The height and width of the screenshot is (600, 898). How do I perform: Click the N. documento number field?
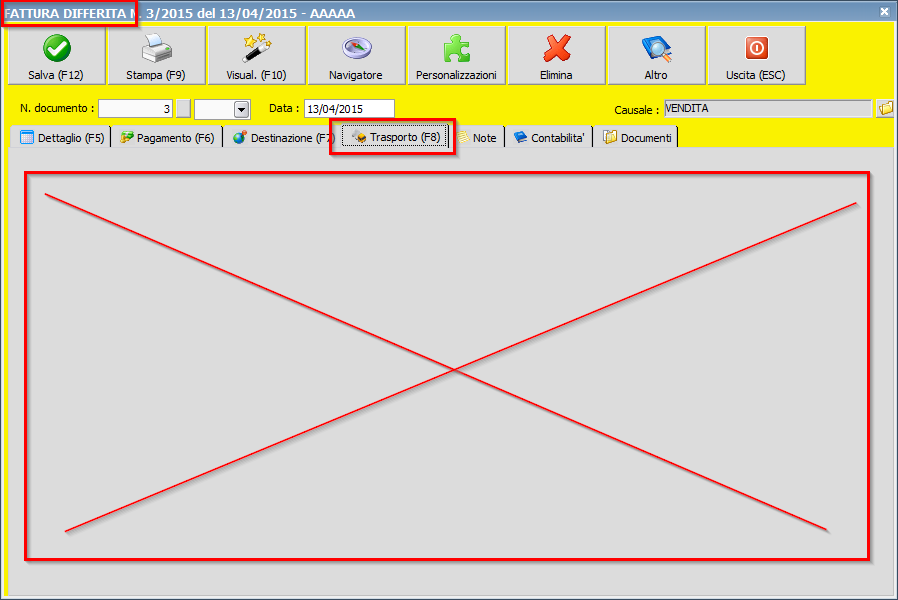pyautogui.click(x=136, y=109)
